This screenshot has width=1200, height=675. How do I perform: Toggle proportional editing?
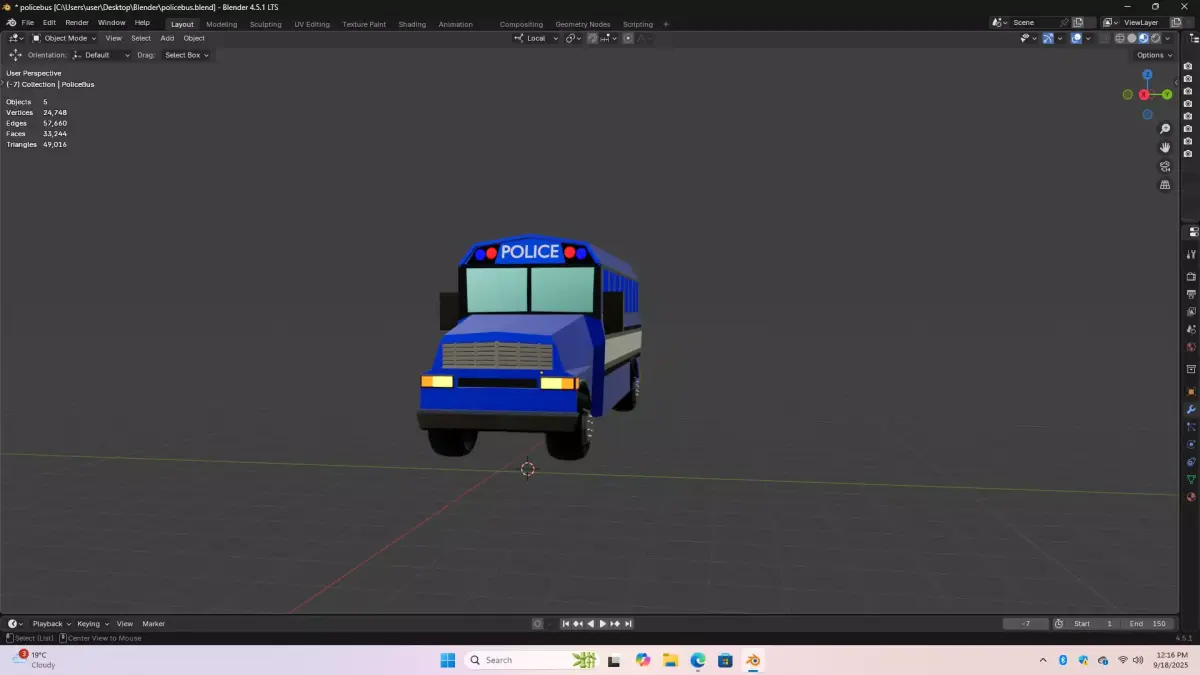[x=628, y=38]
